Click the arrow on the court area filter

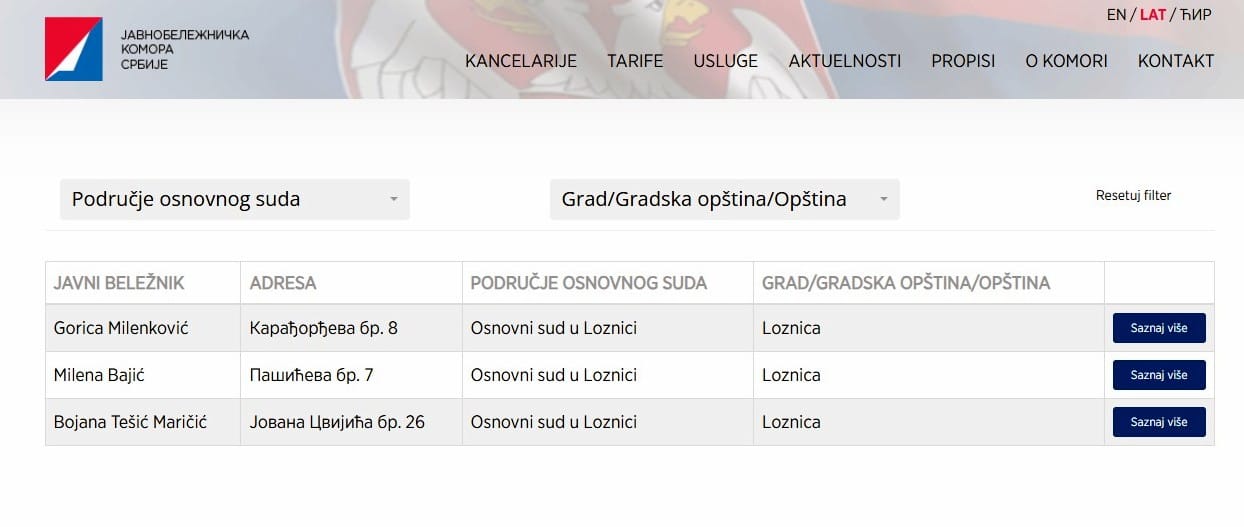(x=394, y=200)
